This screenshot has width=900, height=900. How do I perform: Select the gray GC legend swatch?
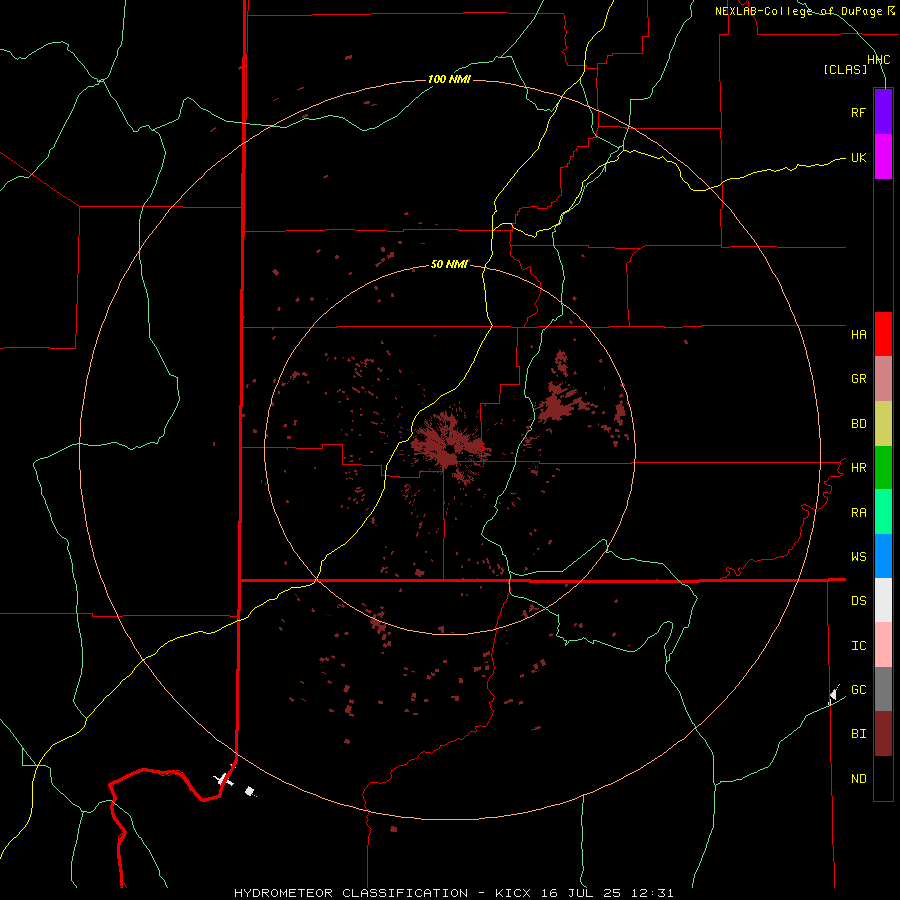pyautogui.click(x=883, y=689)
